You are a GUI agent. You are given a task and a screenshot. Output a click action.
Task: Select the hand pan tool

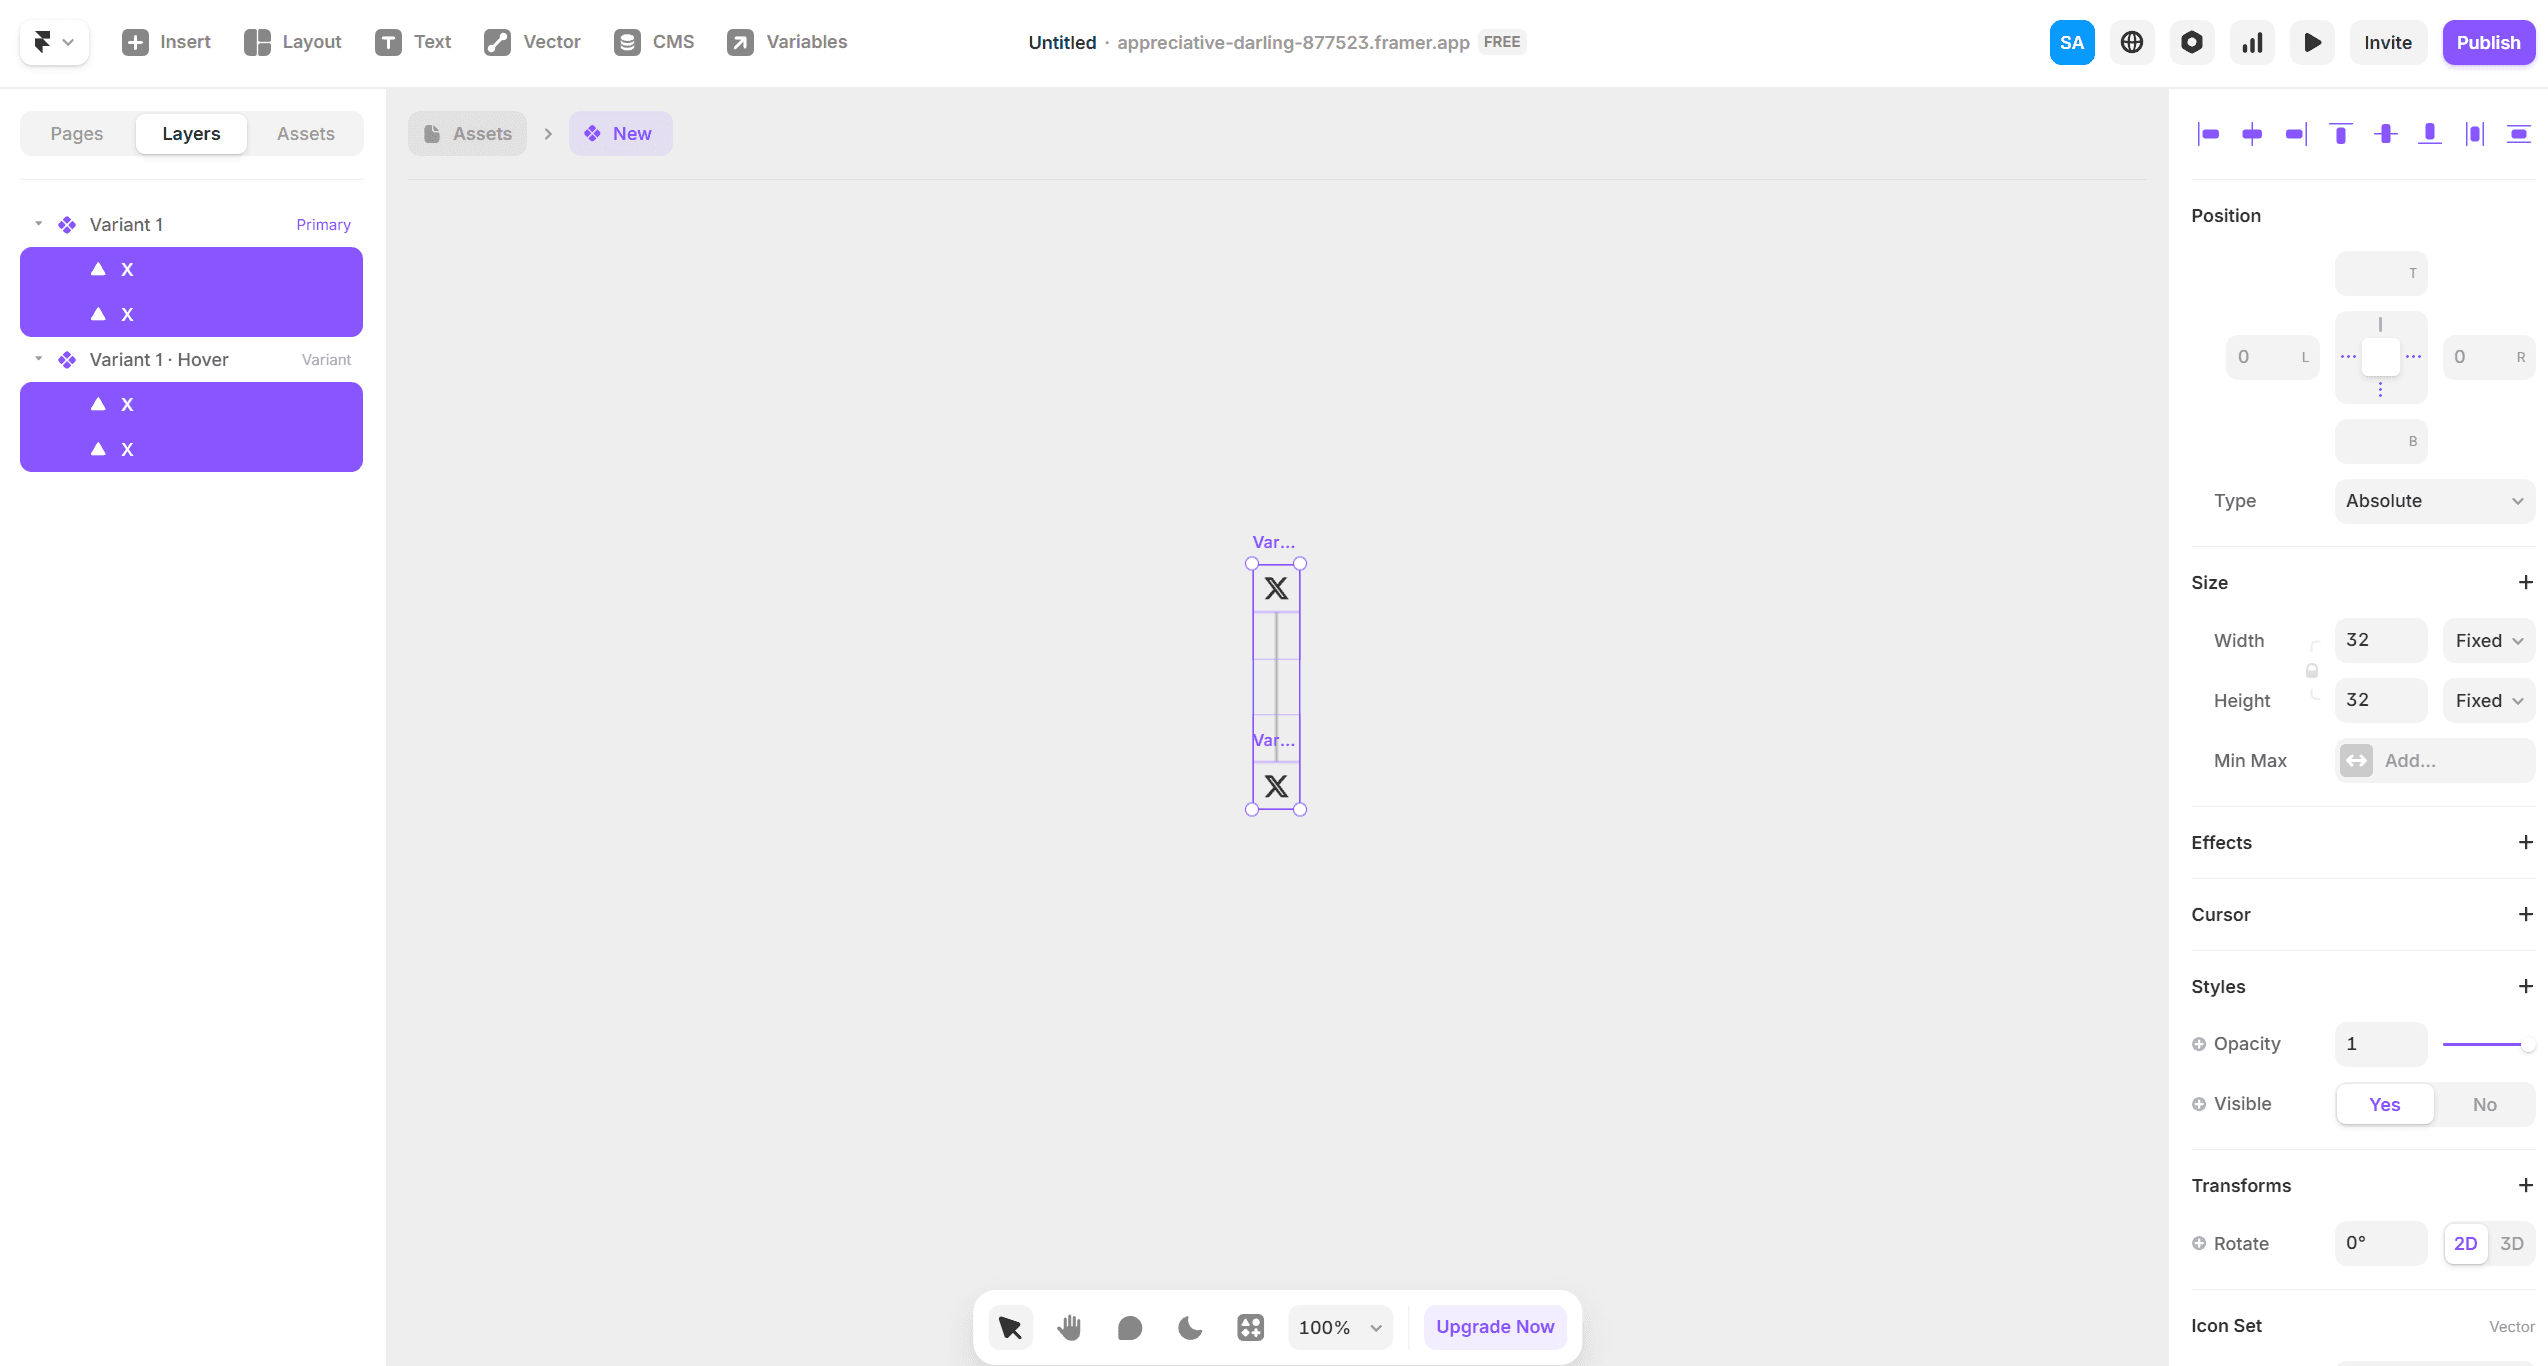point(1069,1327)
